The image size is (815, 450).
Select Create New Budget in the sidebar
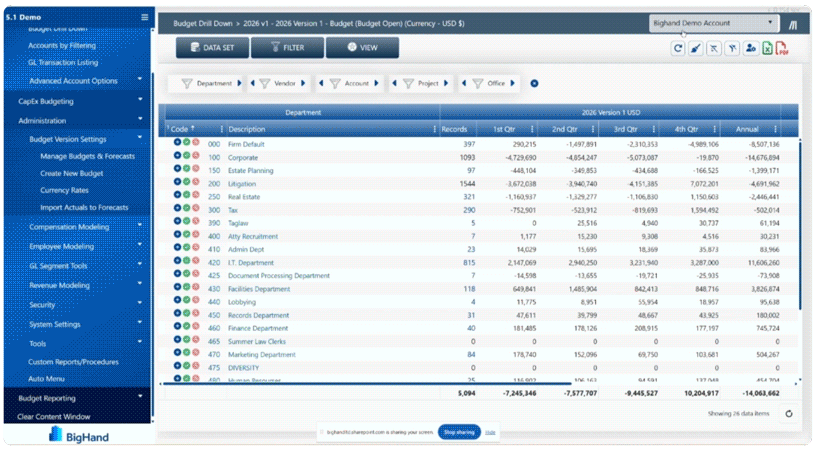72,173
